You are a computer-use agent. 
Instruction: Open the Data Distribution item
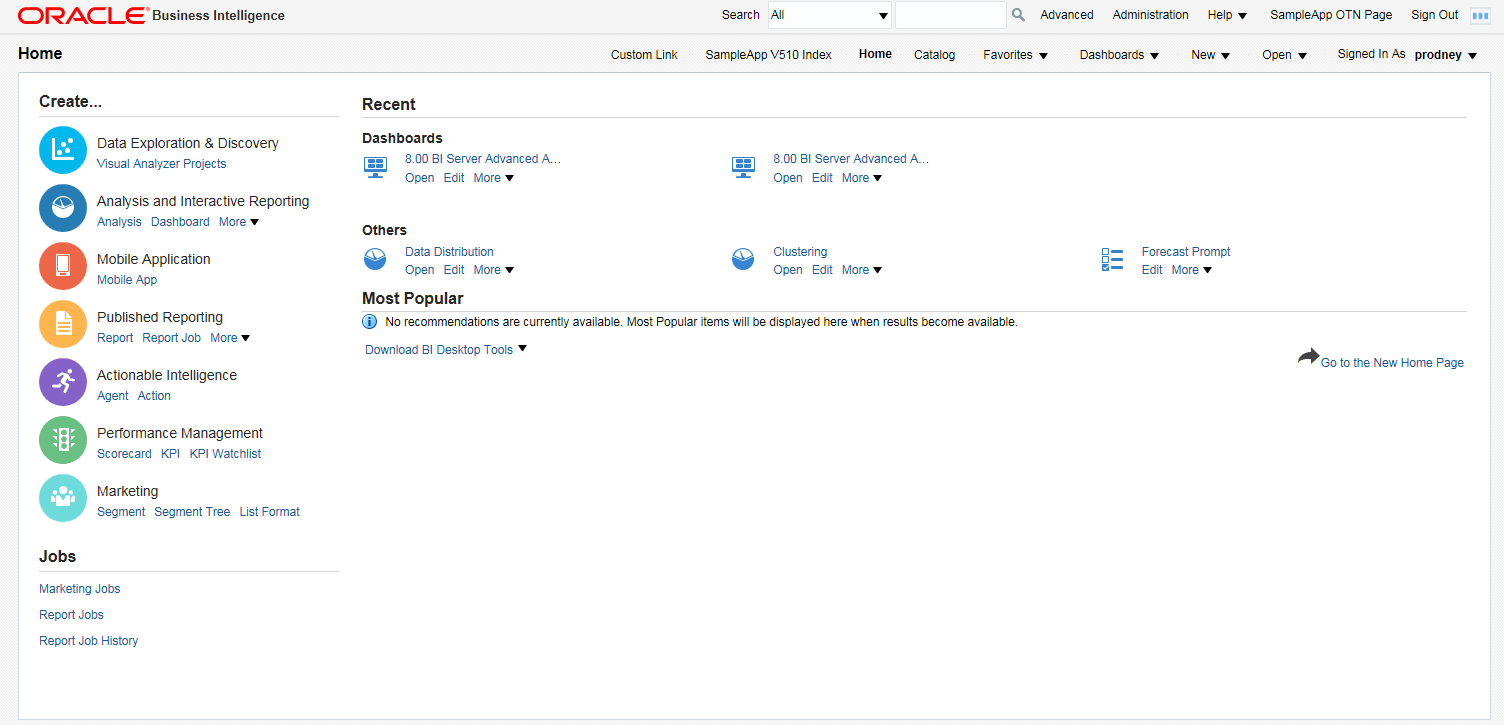click(x=448, y=251)
